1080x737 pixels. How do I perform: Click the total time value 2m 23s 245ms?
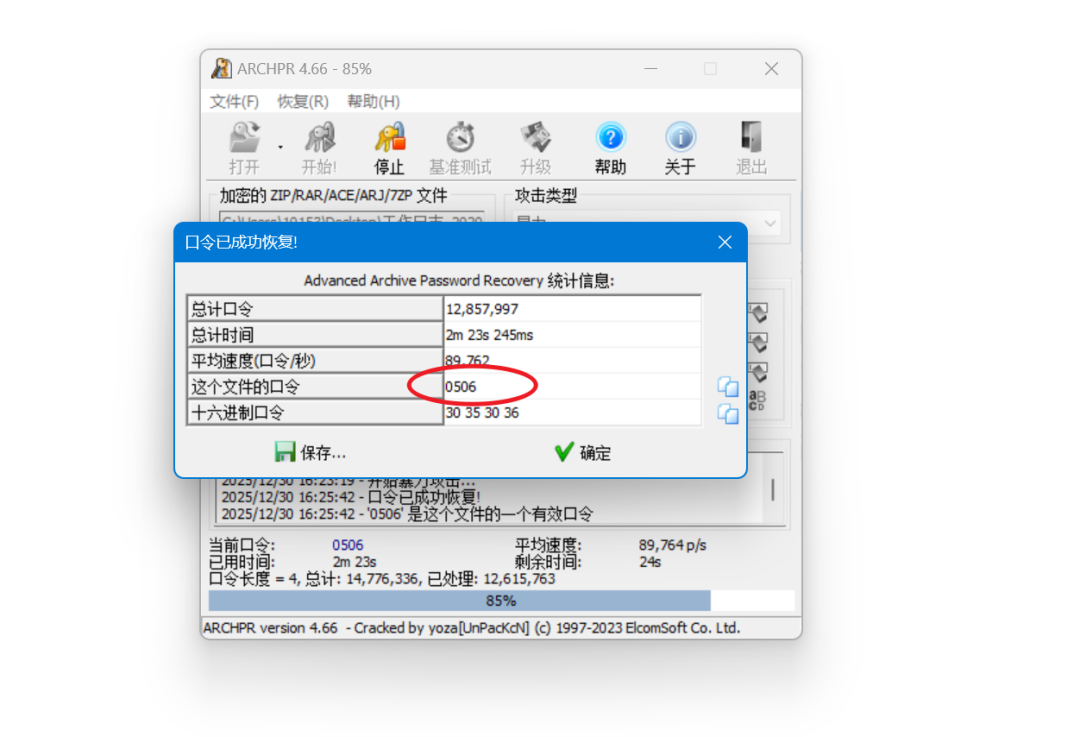click(x=572, y=335)
